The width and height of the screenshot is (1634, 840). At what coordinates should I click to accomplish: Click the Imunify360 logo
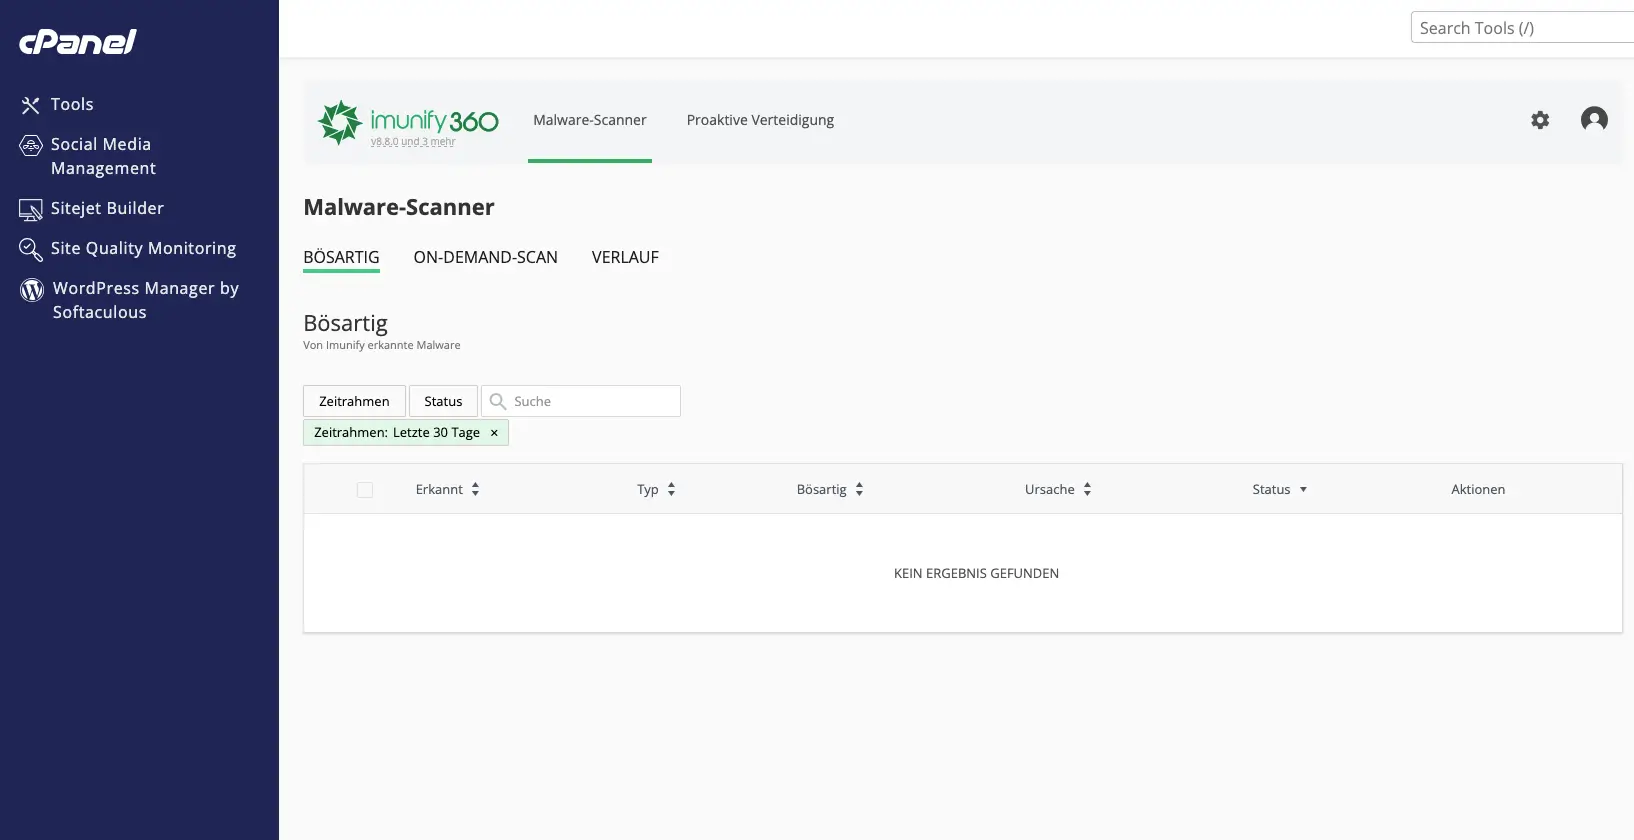tap(408, 122)
